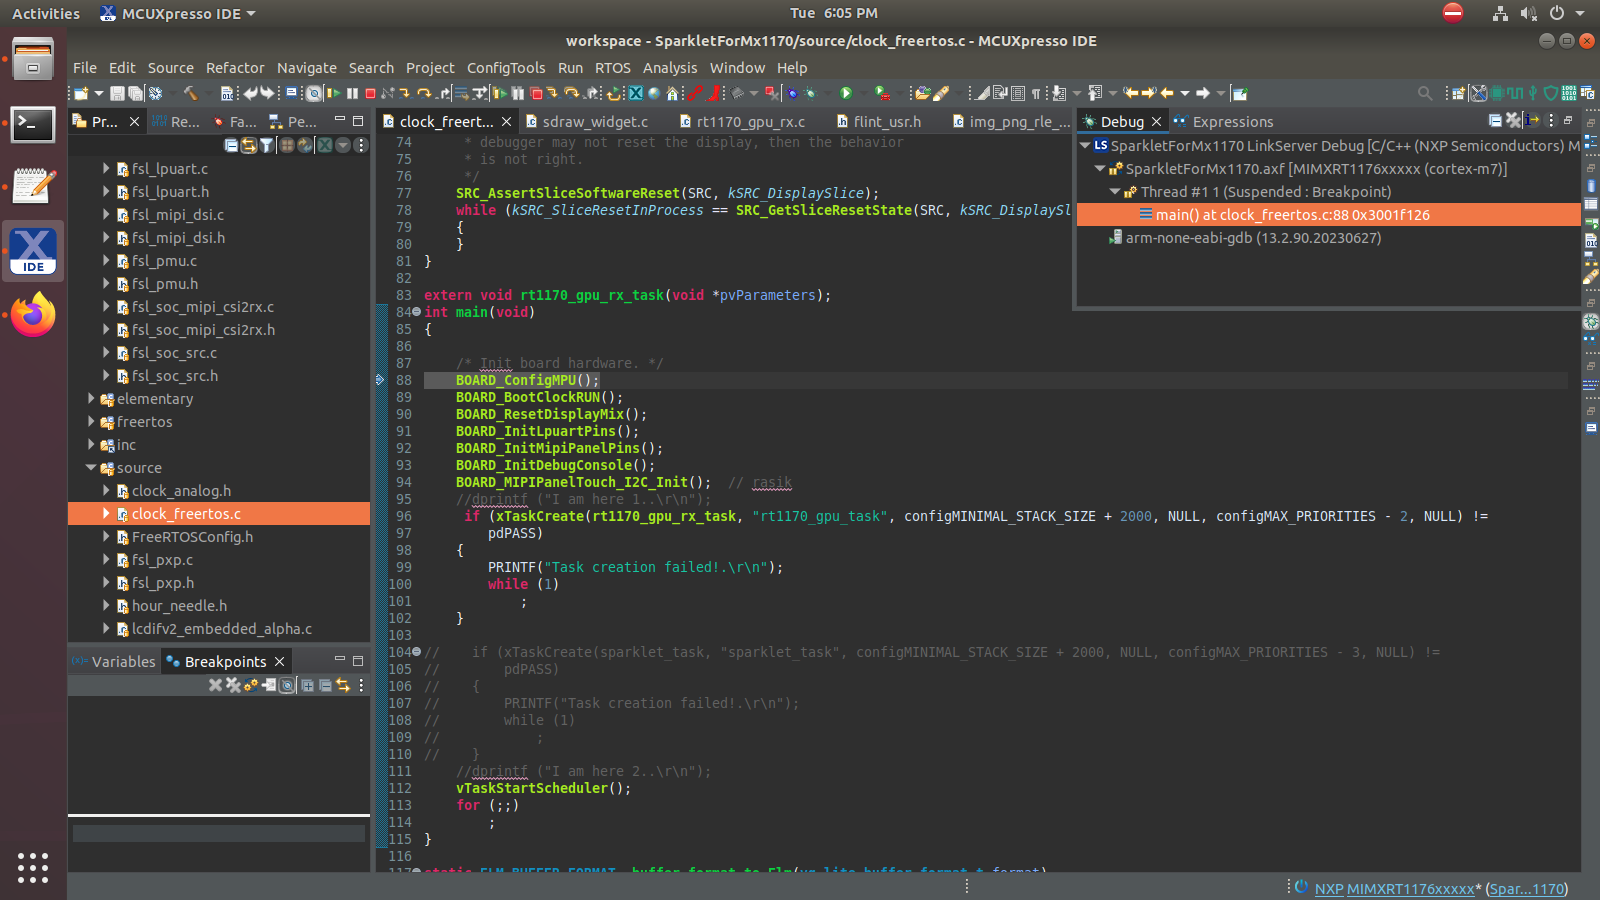The image size is (1600, 900).
Task: Open the filter funnel in Project Explorer
Action: click(266, 145)
